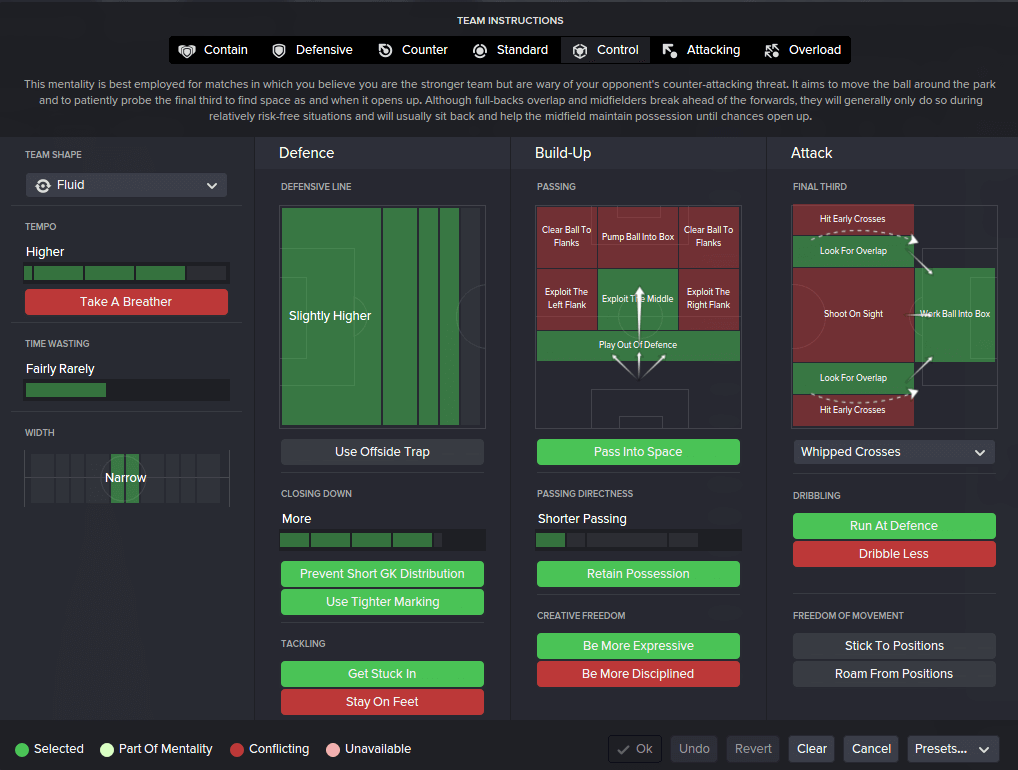Toggle Stay On Feet tackling
1018x770 pixels.
click(x=382, y=702)
